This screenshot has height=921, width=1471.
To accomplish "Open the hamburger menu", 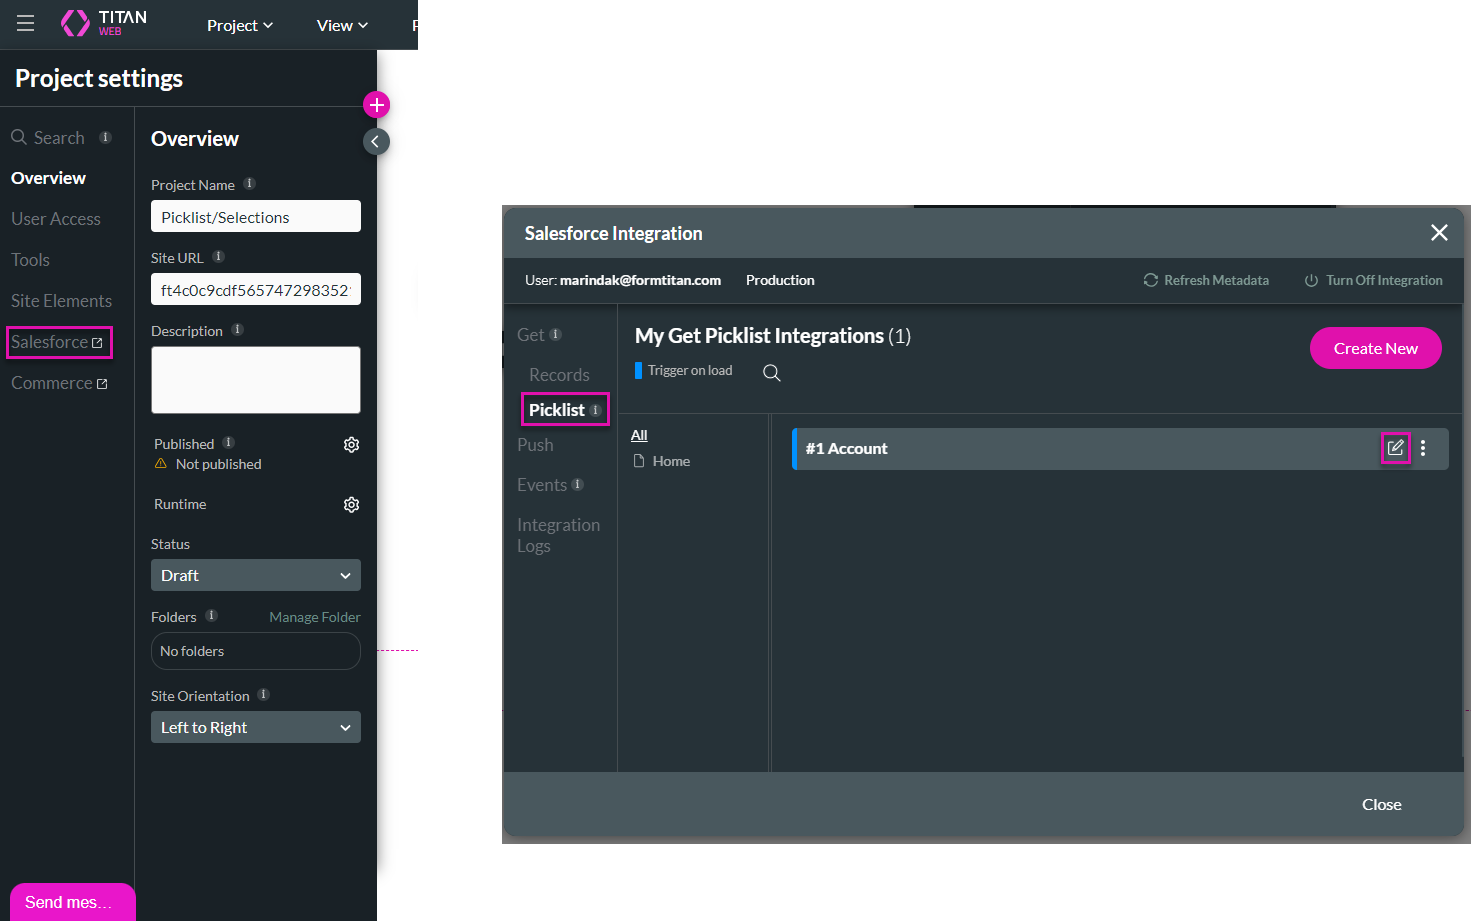I will coord(26,23).
